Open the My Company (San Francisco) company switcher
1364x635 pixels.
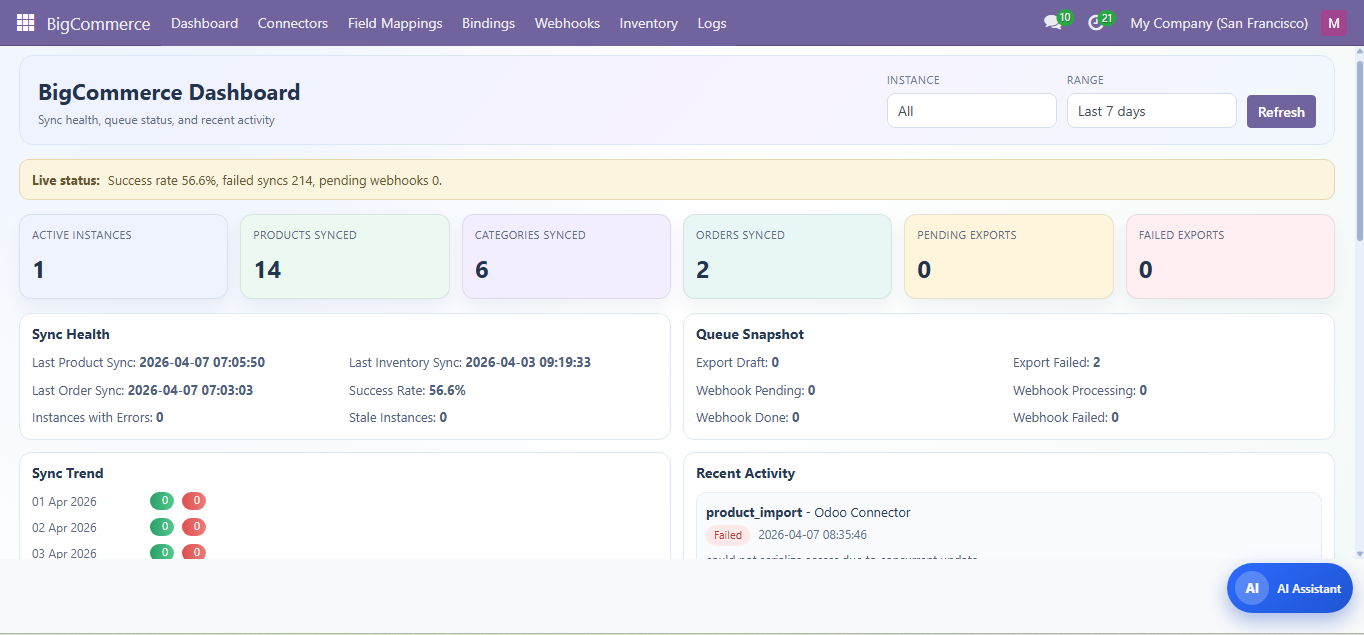pyautogui.click(x=1218, y=23)
